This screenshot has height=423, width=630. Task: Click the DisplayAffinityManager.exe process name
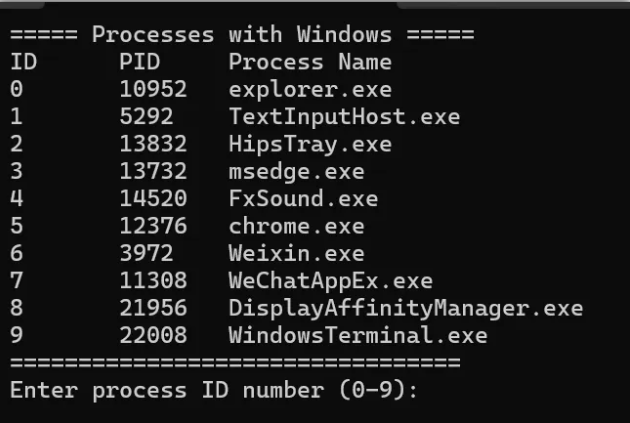pyautogui.click(x=405, y=308)
